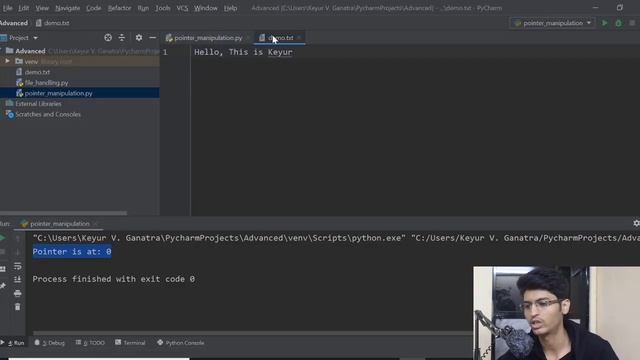The width and height of the screenshot is (640, 360).
Task: Collapse the Advanced project root folder
Action: point(2,51)
